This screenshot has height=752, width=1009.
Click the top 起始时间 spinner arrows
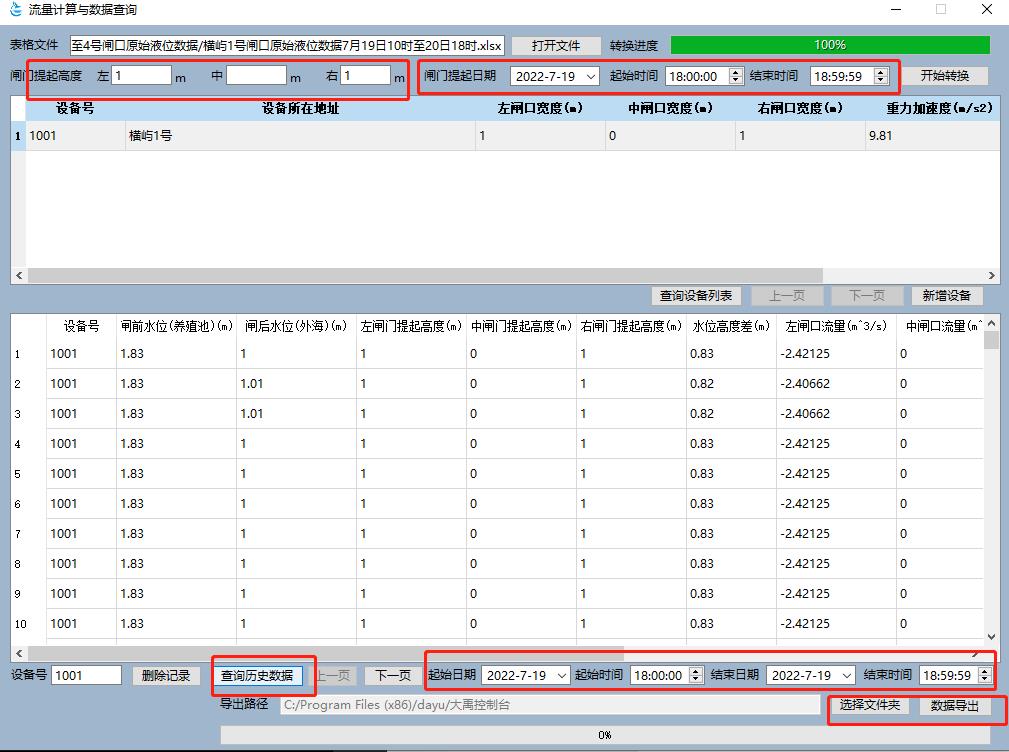click(736, 76)
